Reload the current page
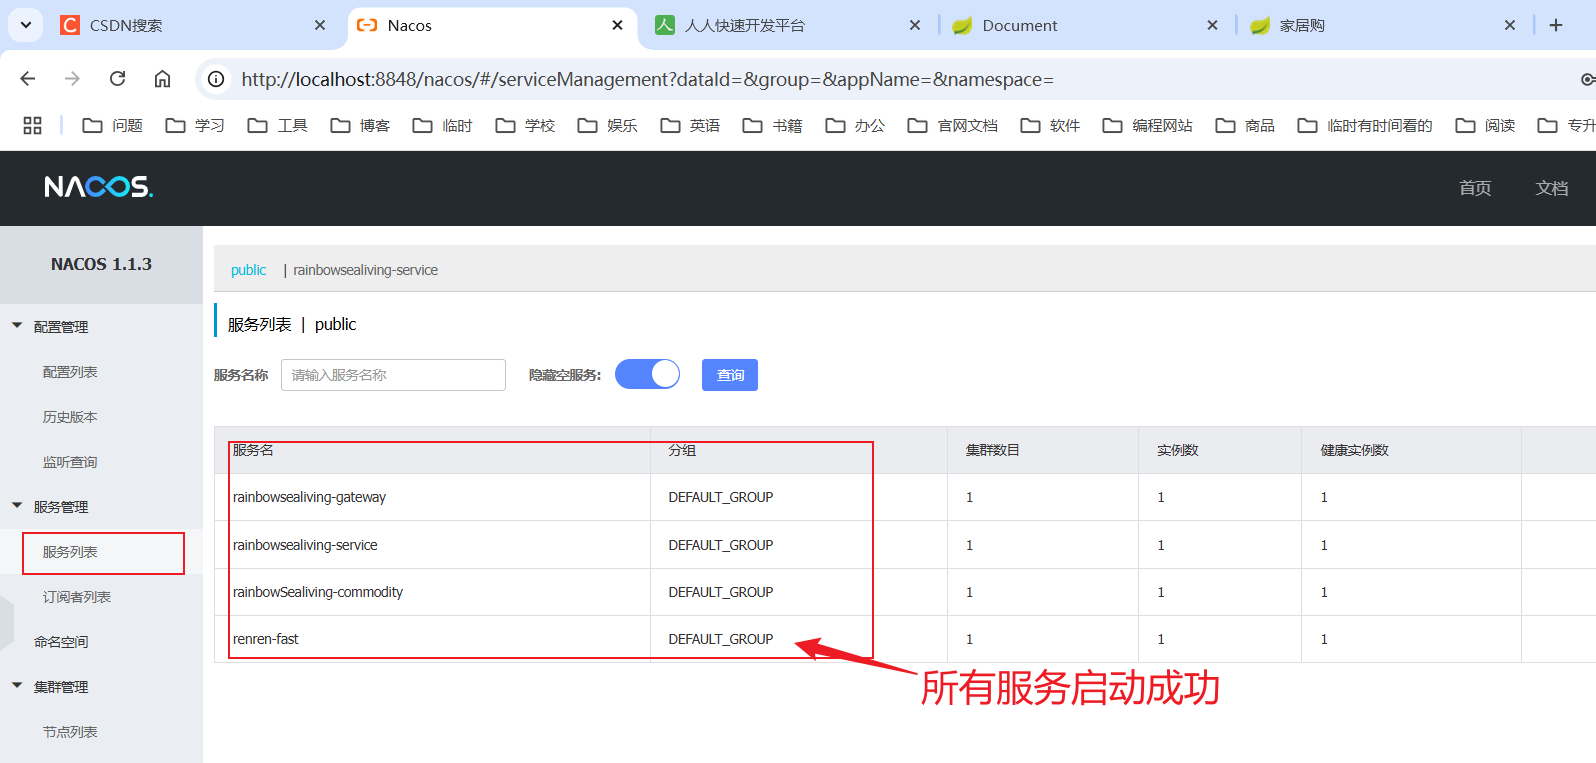 [x=117, y=79]
